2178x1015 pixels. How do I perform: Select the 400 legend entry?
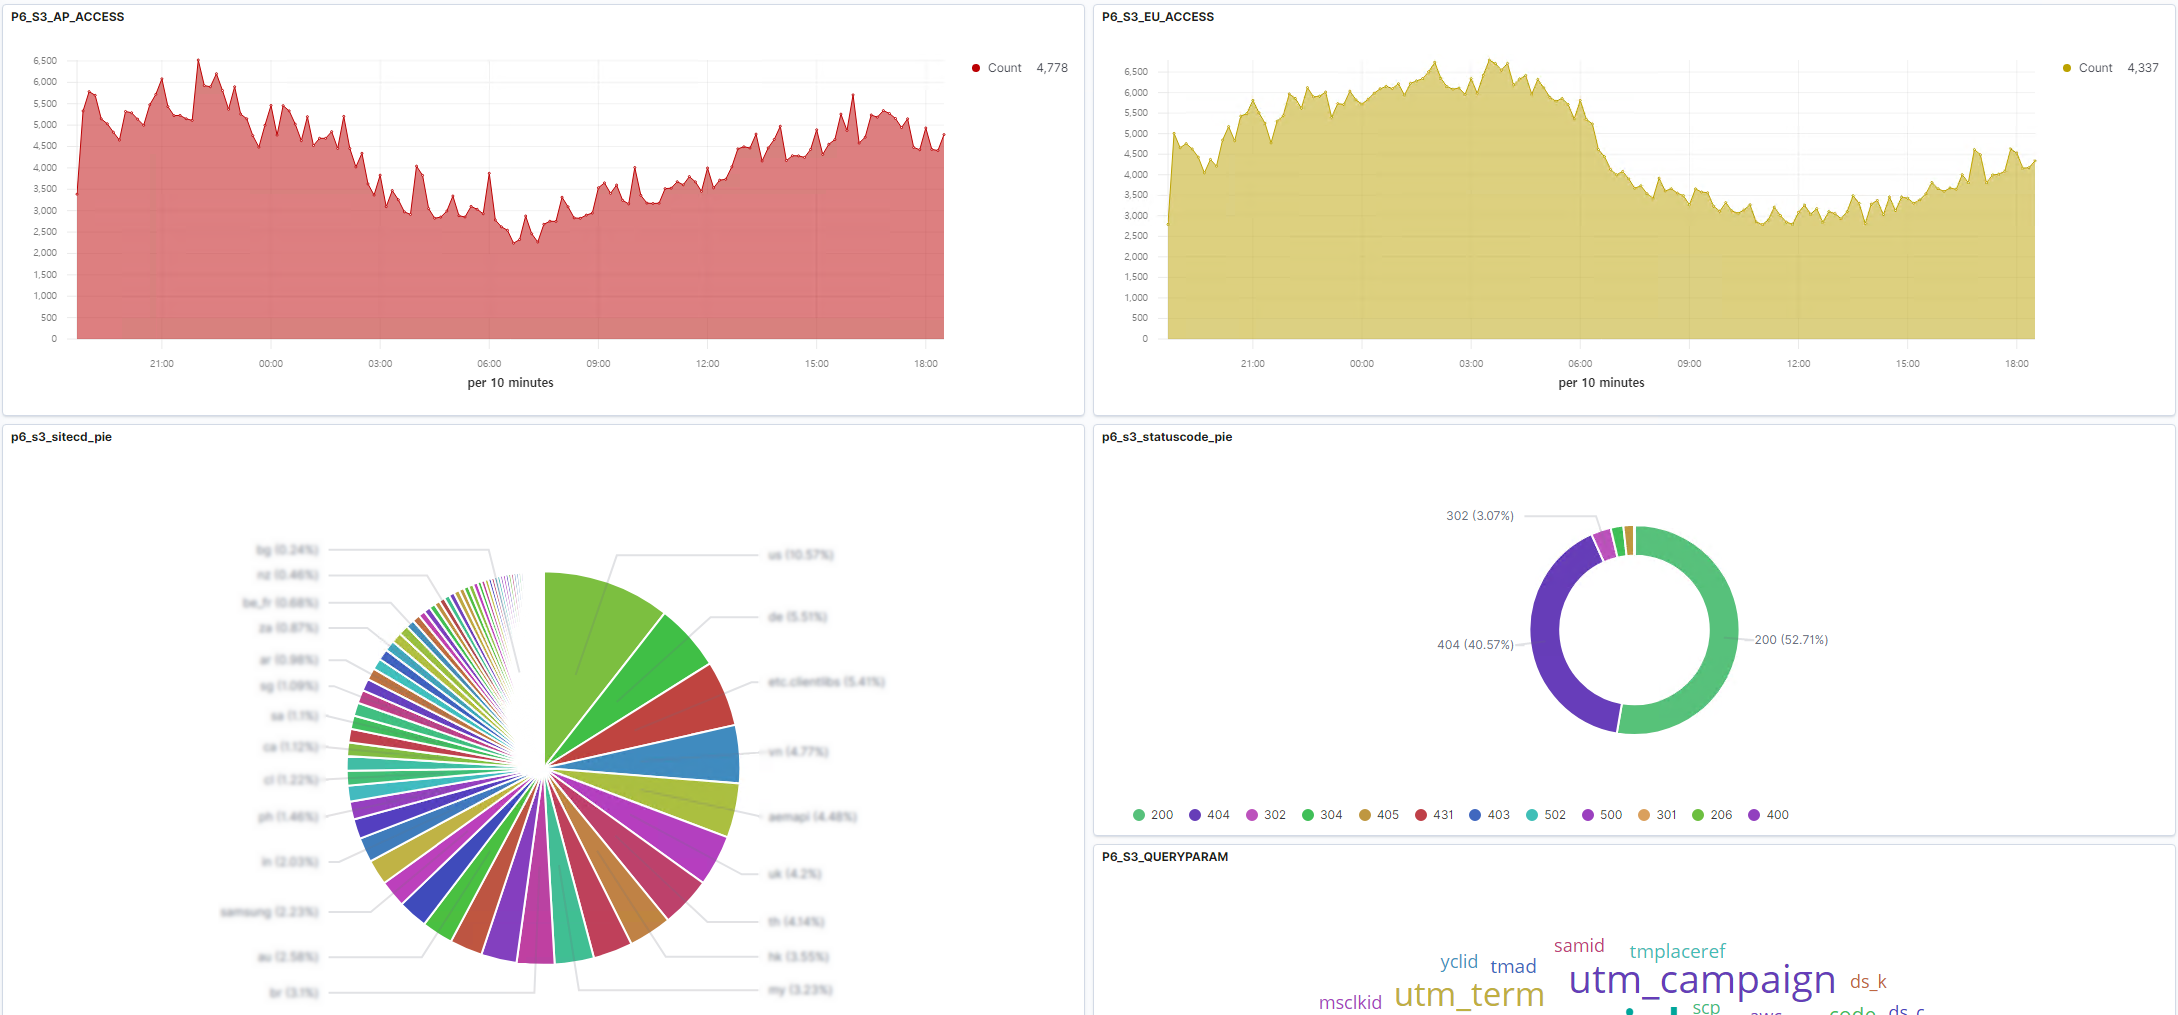click(1768, 815)
